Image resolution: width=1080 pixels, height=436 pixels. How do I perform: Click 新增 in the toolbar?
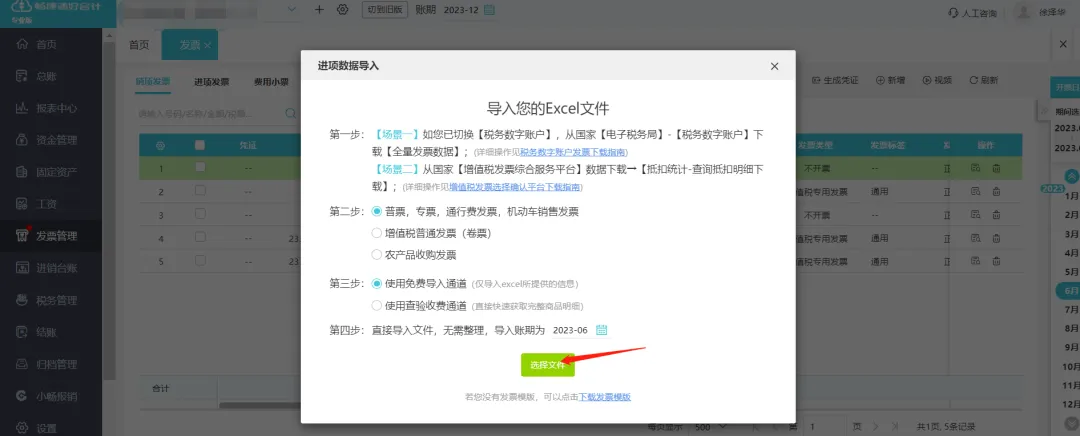pos(891,80)
